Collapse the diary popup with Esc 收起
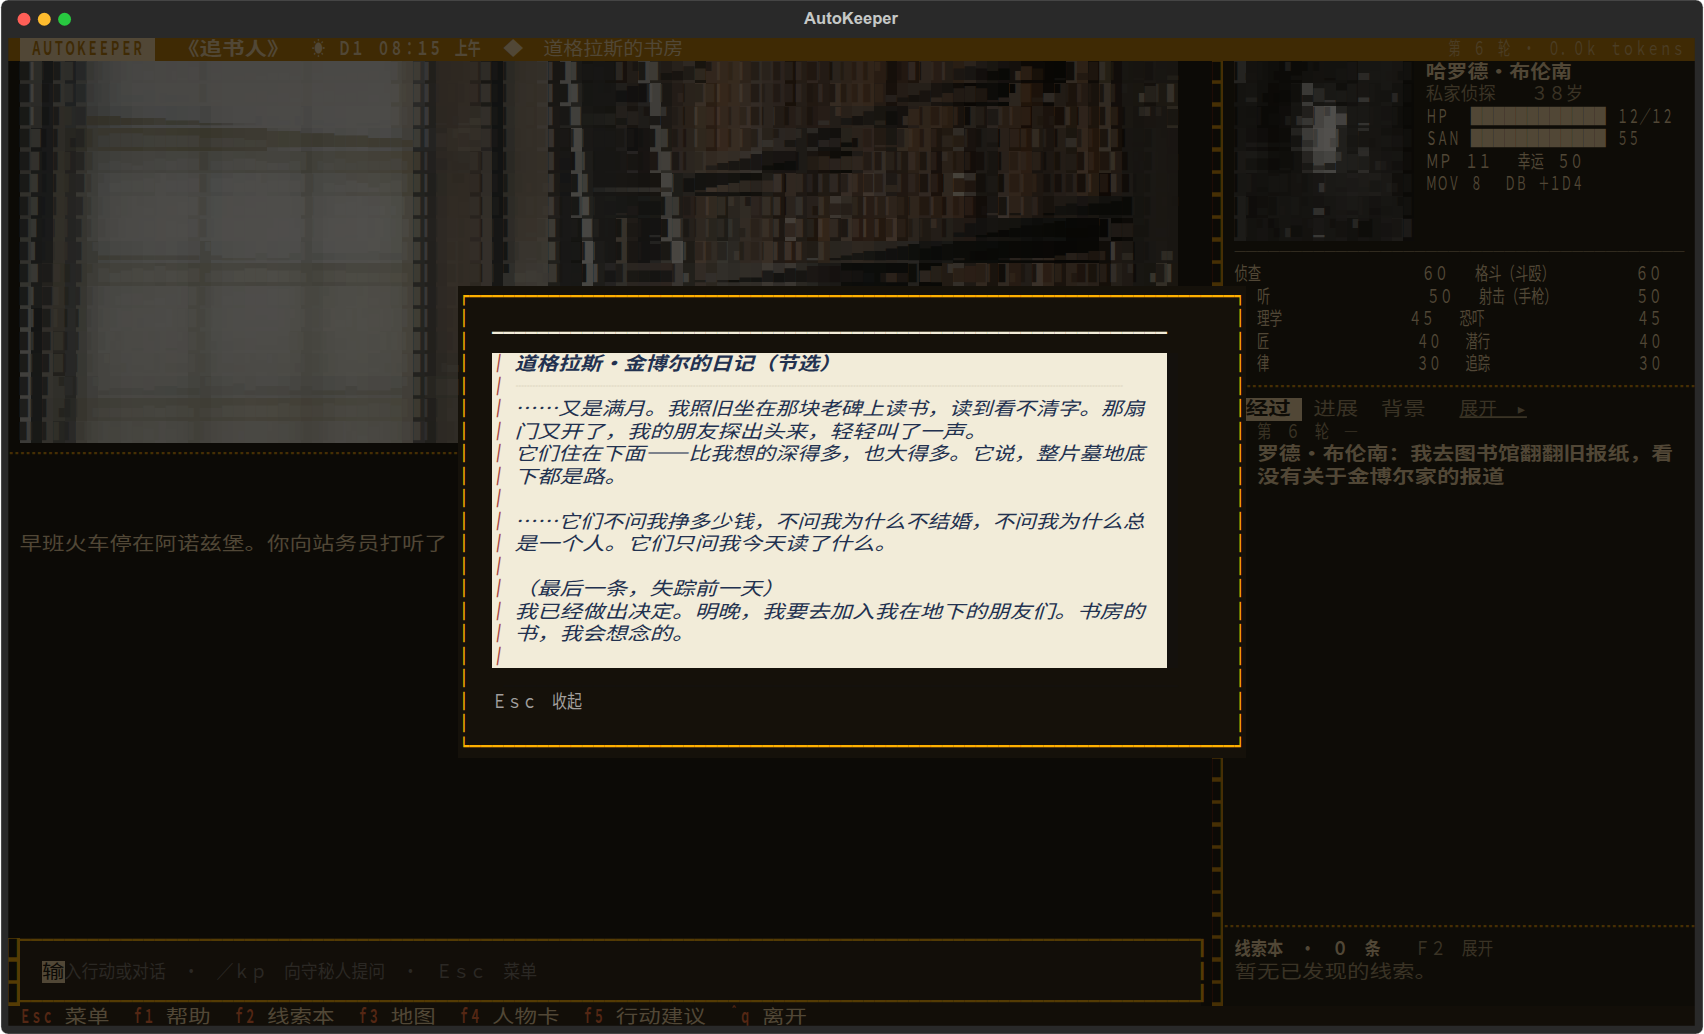The image size is (1704, 1034). (538, 701)
